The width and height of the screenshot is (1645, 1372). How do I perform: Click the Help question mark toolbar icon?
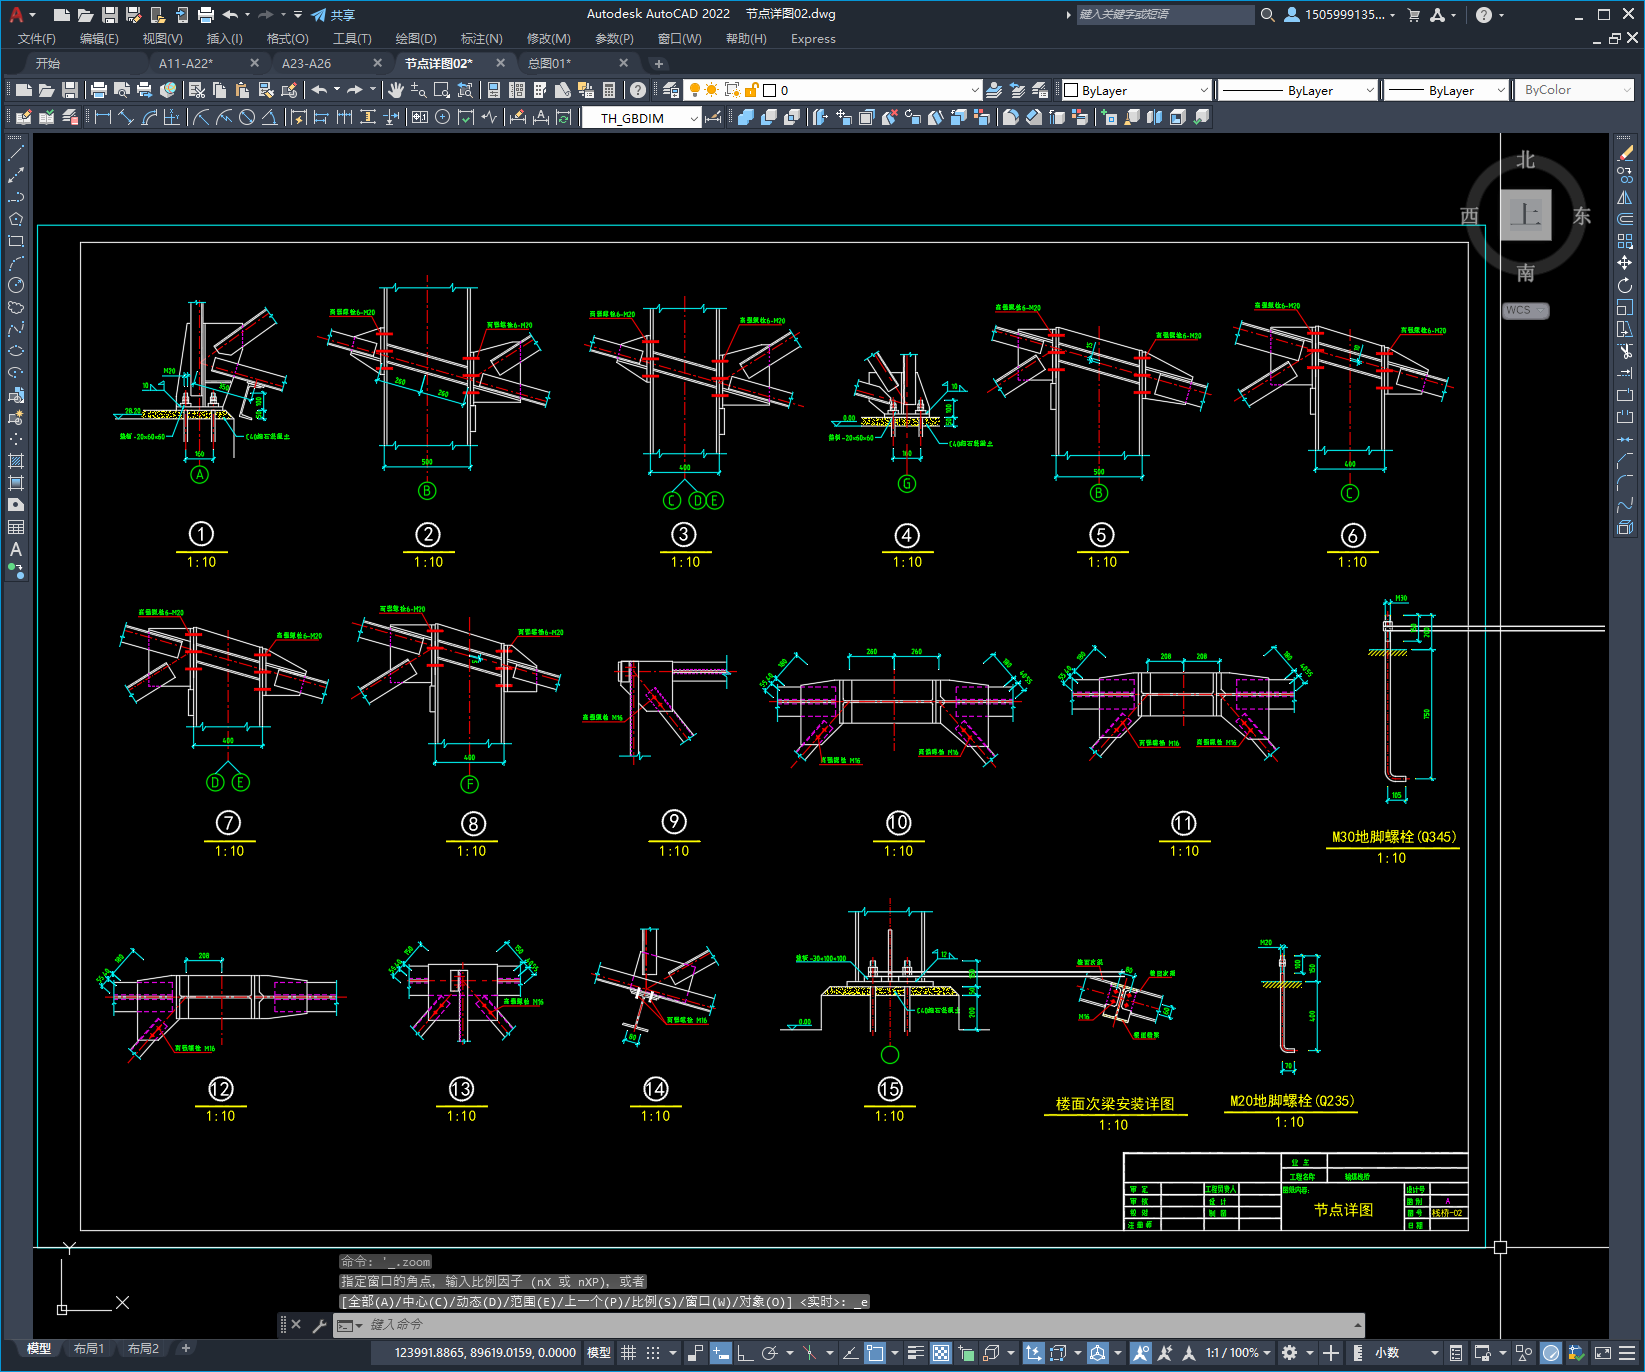pyautogui.click(x=638, y=90)
